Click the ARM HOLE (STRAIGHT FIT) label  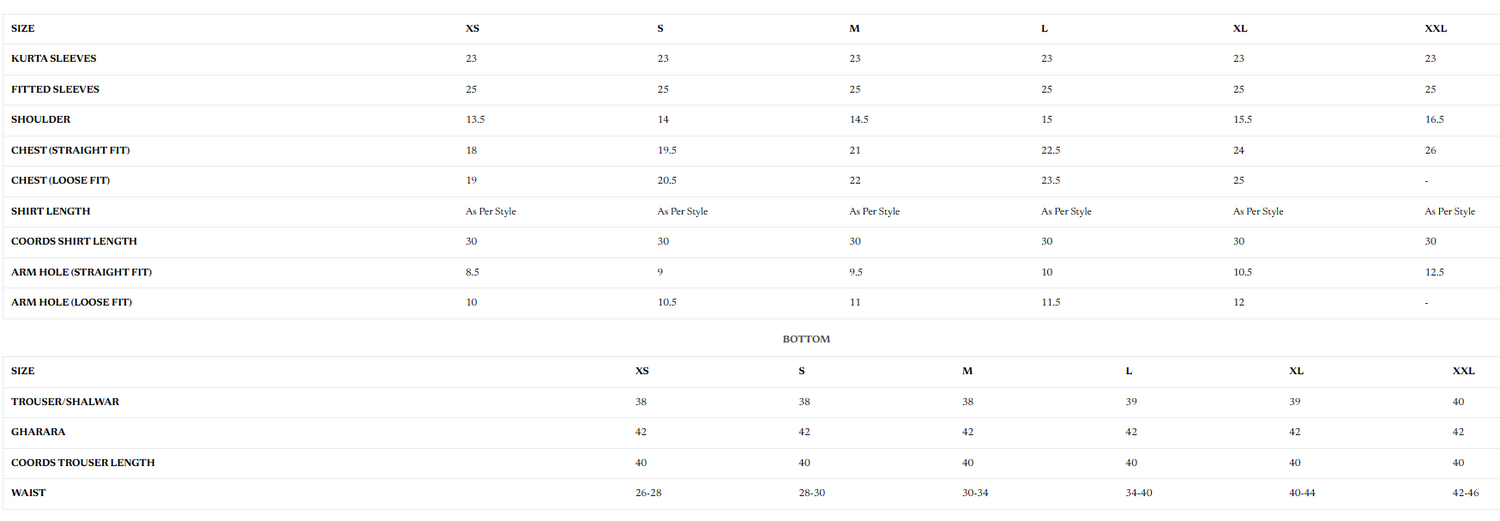[x=82, y=273]
